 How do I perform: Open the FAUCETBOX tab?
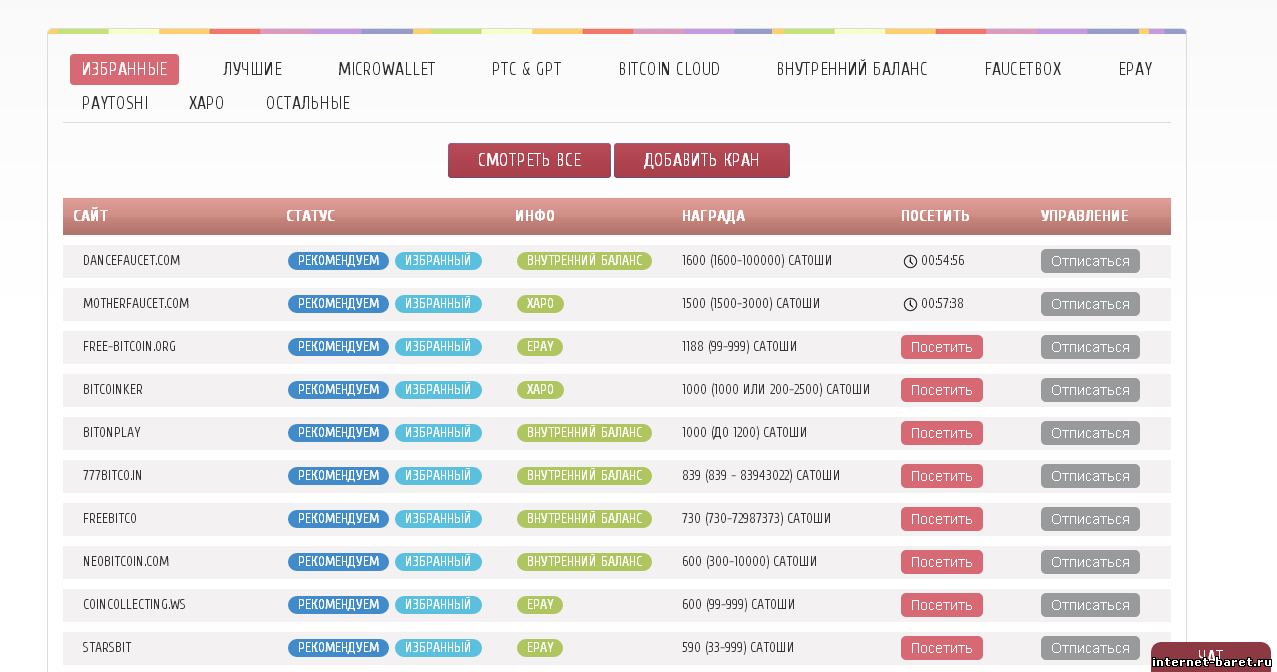point(1023,70)
